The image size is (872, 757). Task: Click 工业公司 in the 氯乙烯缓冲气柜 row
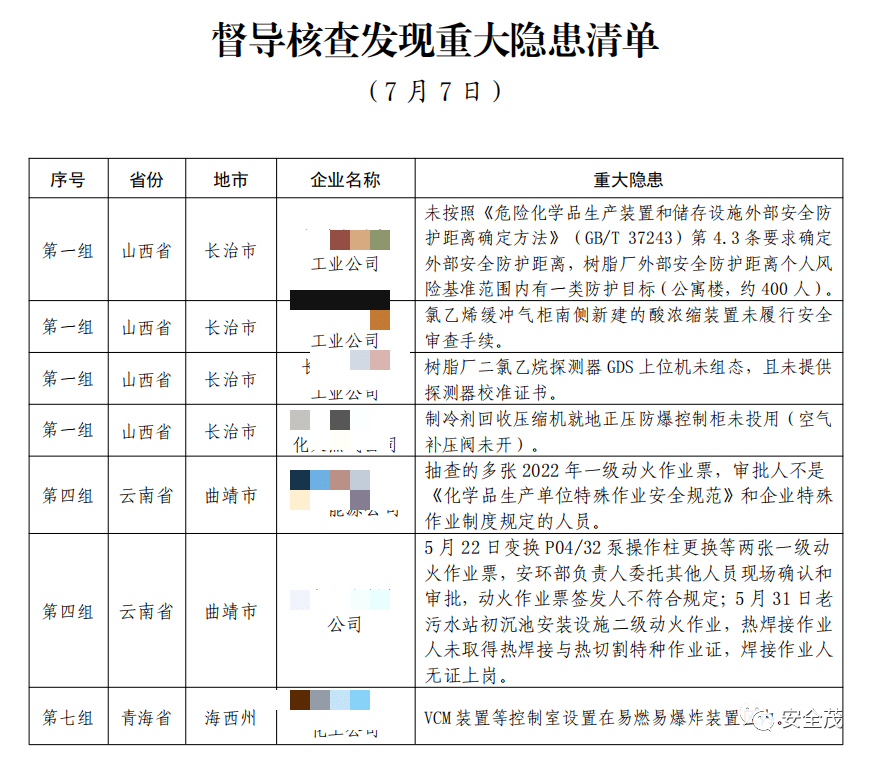point(345,340)
